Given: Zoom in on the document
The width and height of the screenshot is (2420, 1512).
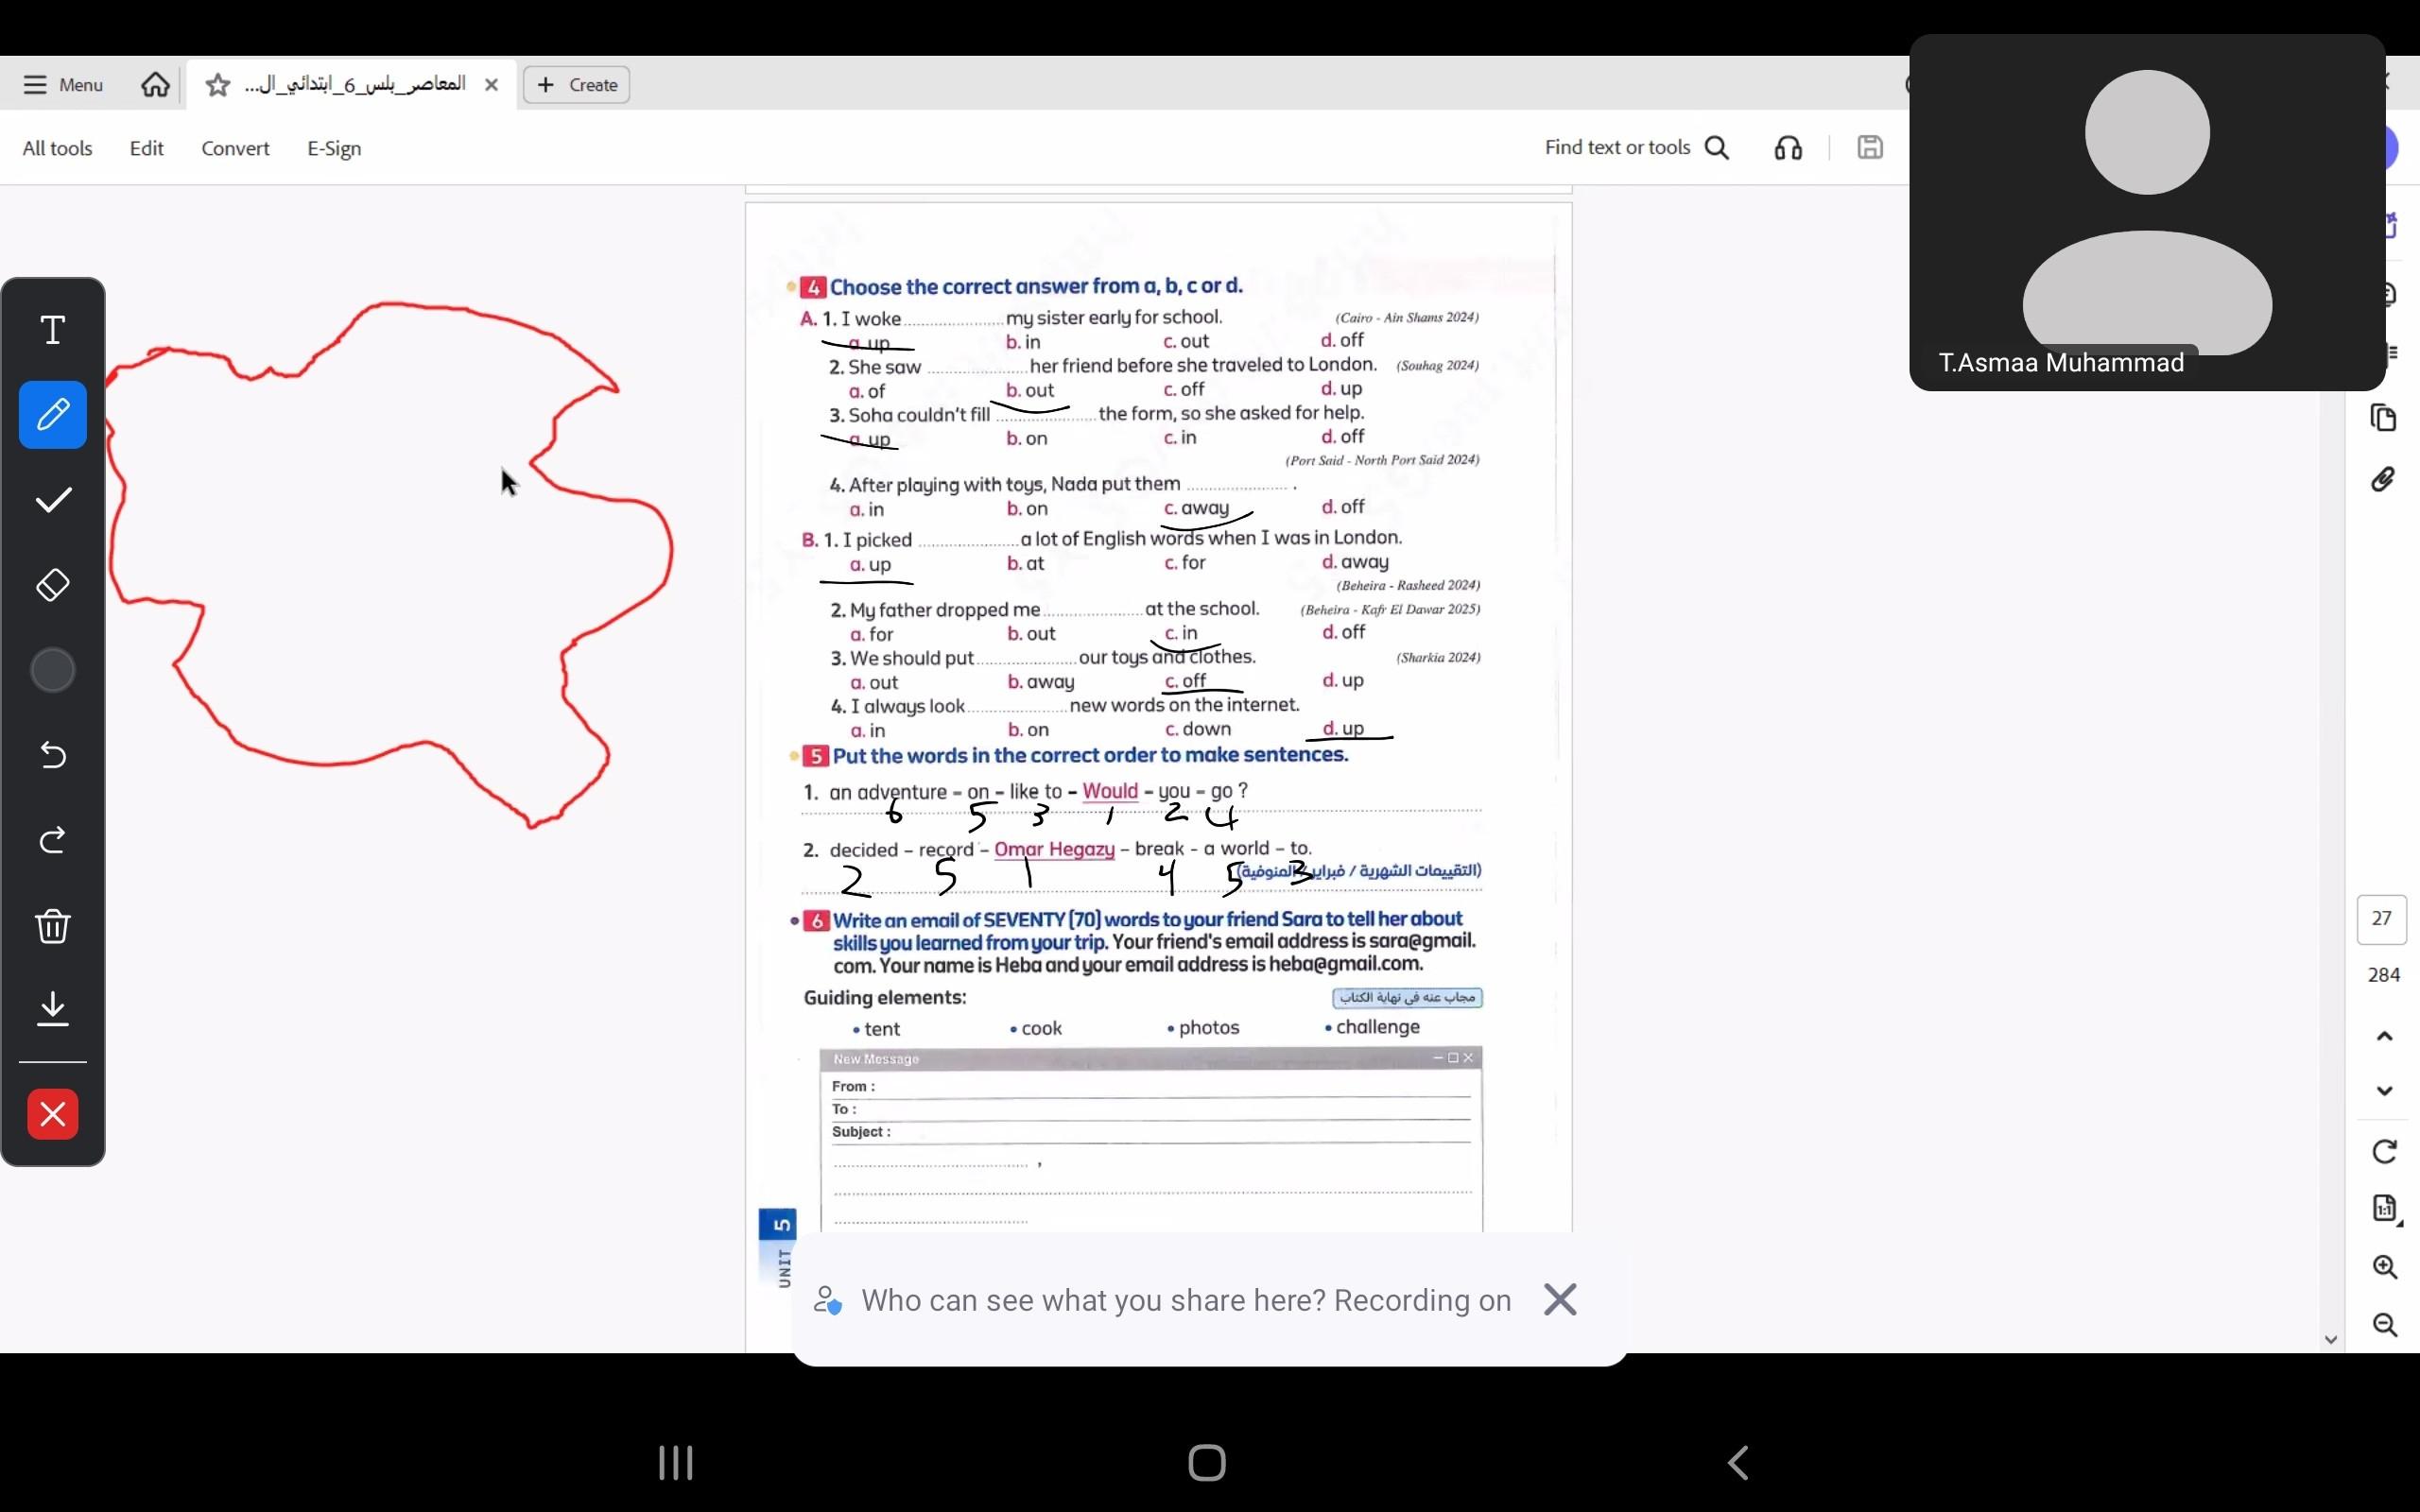Looking at the screenshot, I should coord(2385,1267).
